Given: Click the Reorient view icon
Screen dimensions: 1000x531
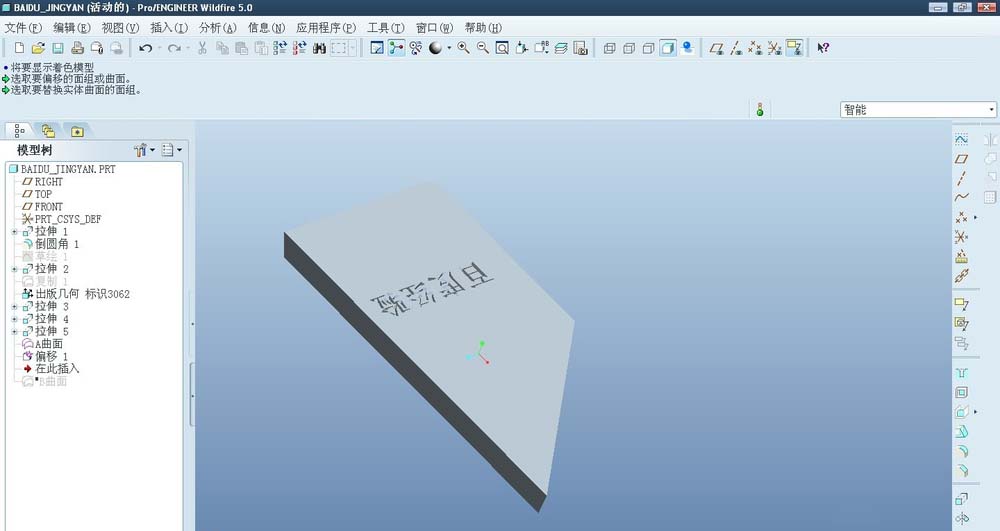Looking at the screenshot, I should [522, 48].
